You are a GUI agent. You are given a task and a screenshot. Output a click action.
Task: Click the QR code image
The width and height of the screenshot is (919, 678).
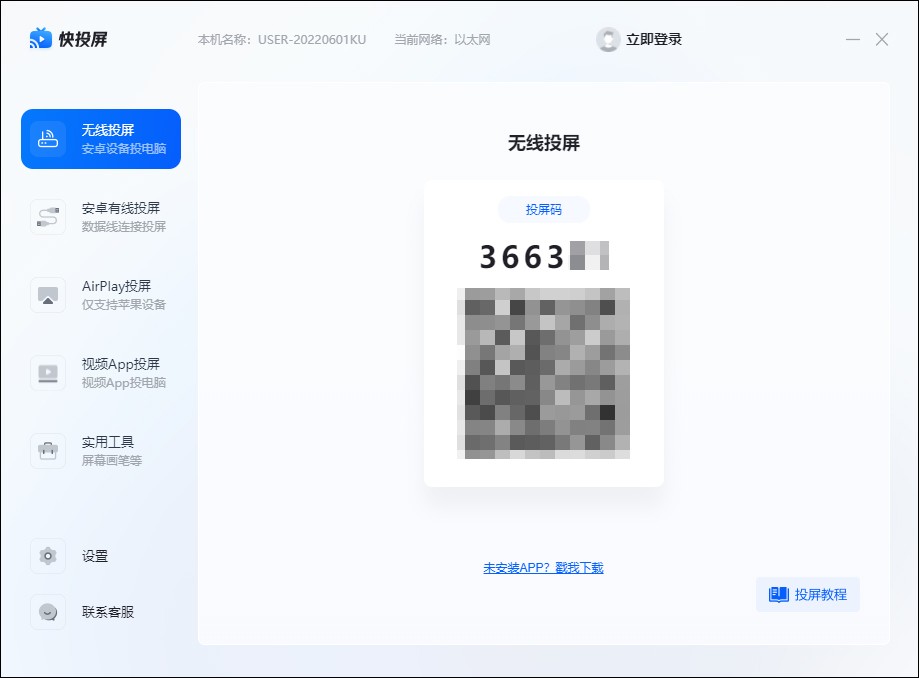click(x=544, y=374)
